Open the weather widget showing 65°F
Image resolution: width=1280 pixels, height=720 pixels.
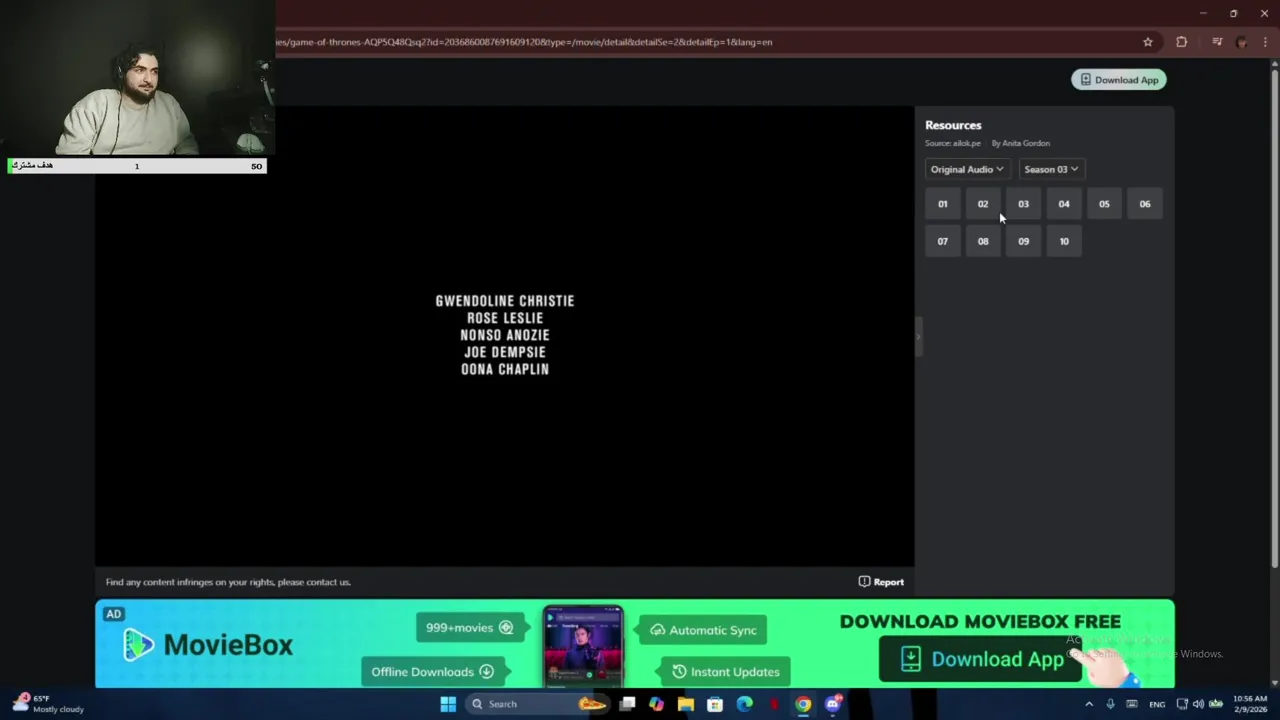coord(48,704)
